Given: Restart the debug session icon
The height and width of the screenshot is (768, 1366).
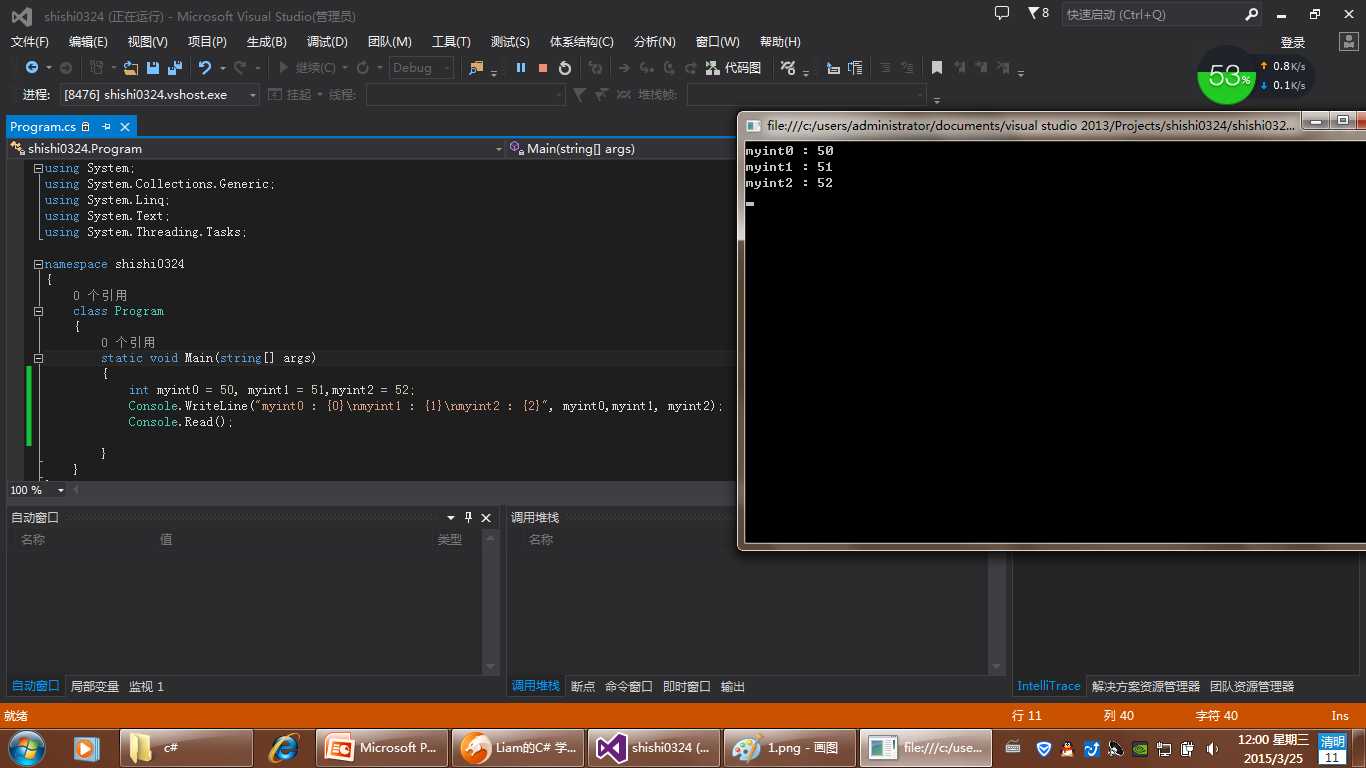Looking at the screenshot, I should tap(565, 68).
